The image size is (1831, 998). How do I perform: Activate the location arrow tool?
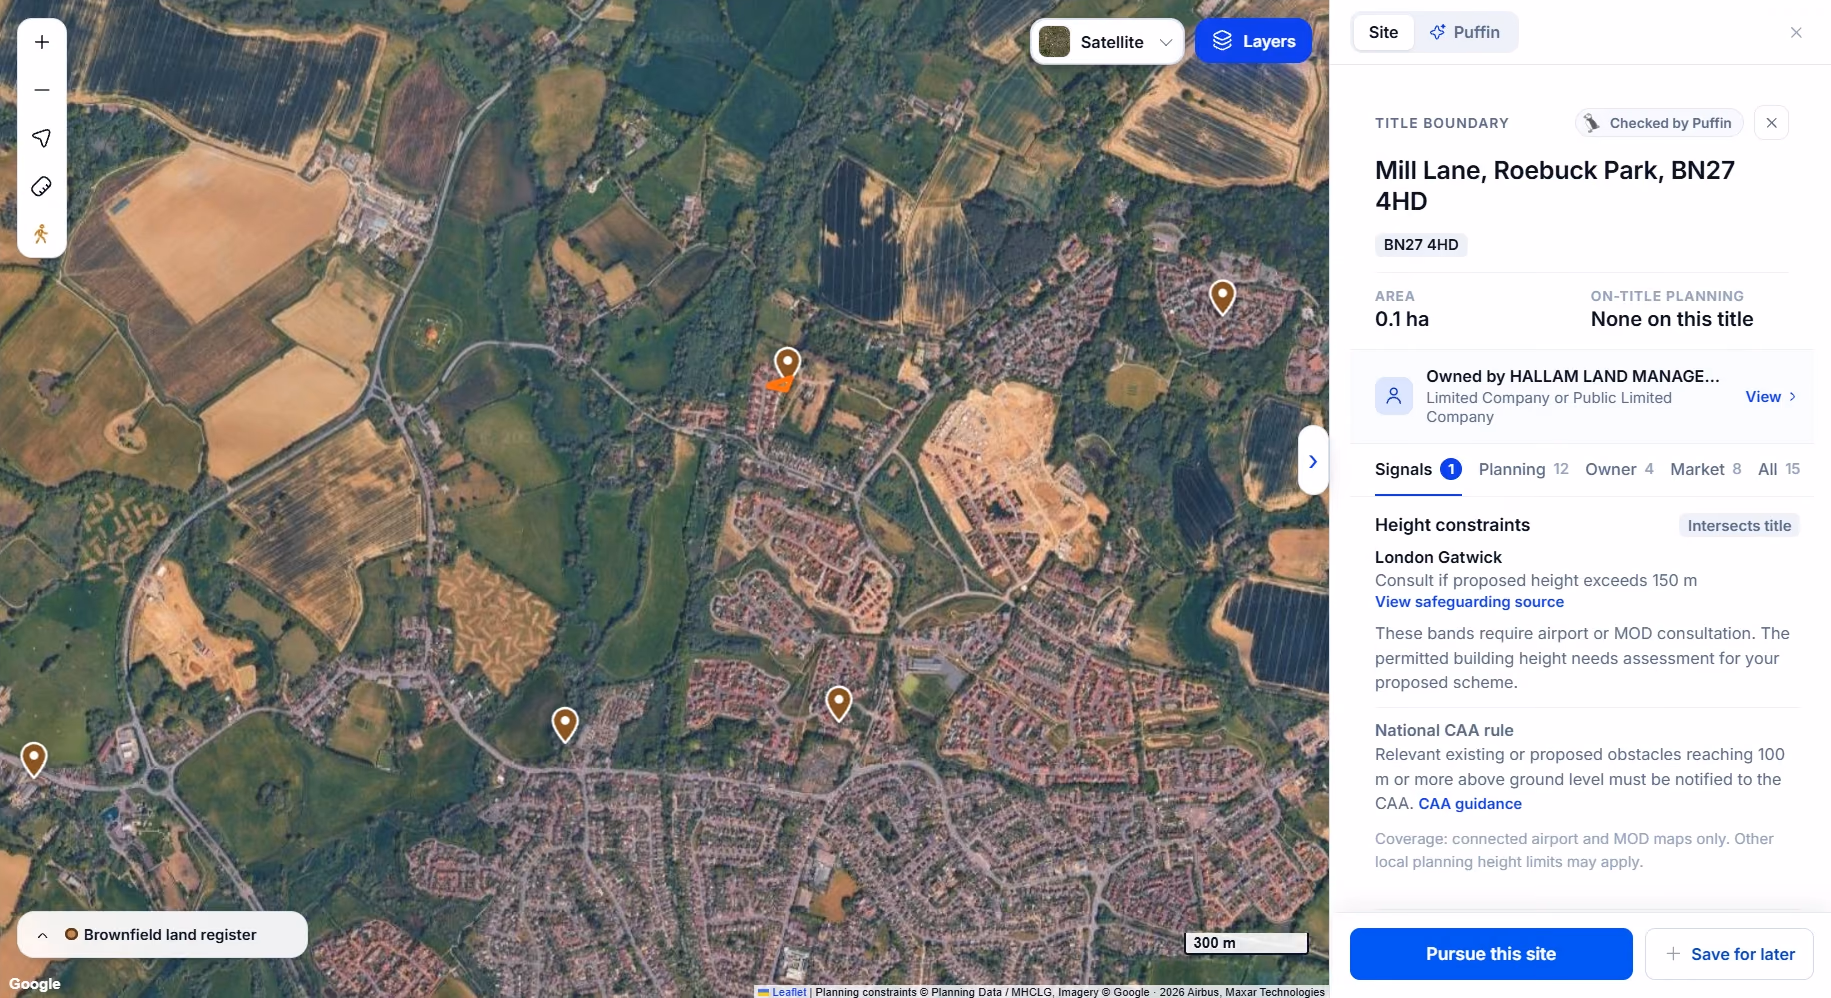(x=42, y=138)
